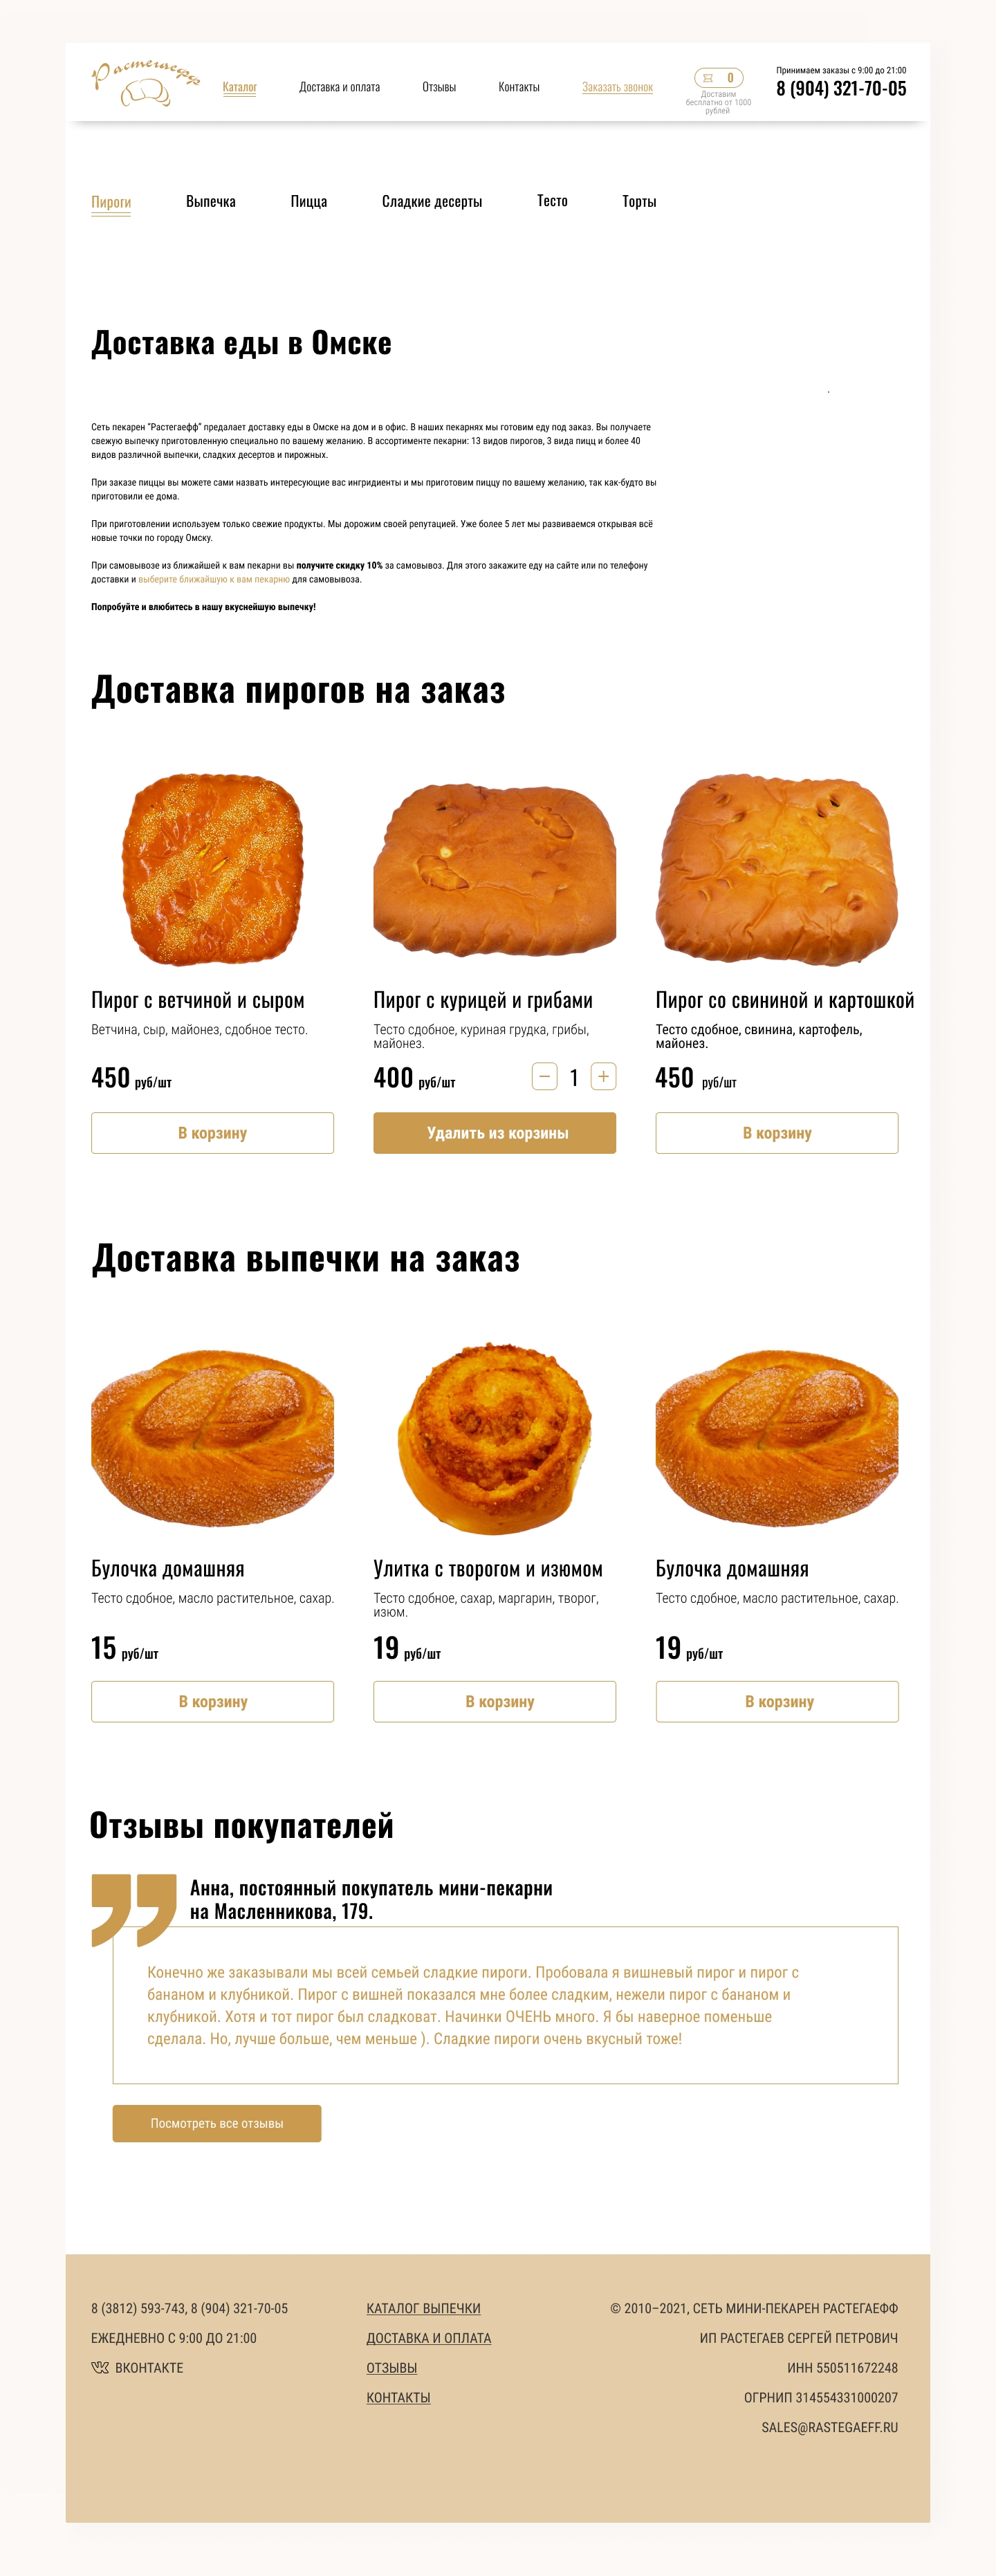Click the VKontakte icon in footer
This screenshot has width=996, height=2576.
click(100, 2367)
